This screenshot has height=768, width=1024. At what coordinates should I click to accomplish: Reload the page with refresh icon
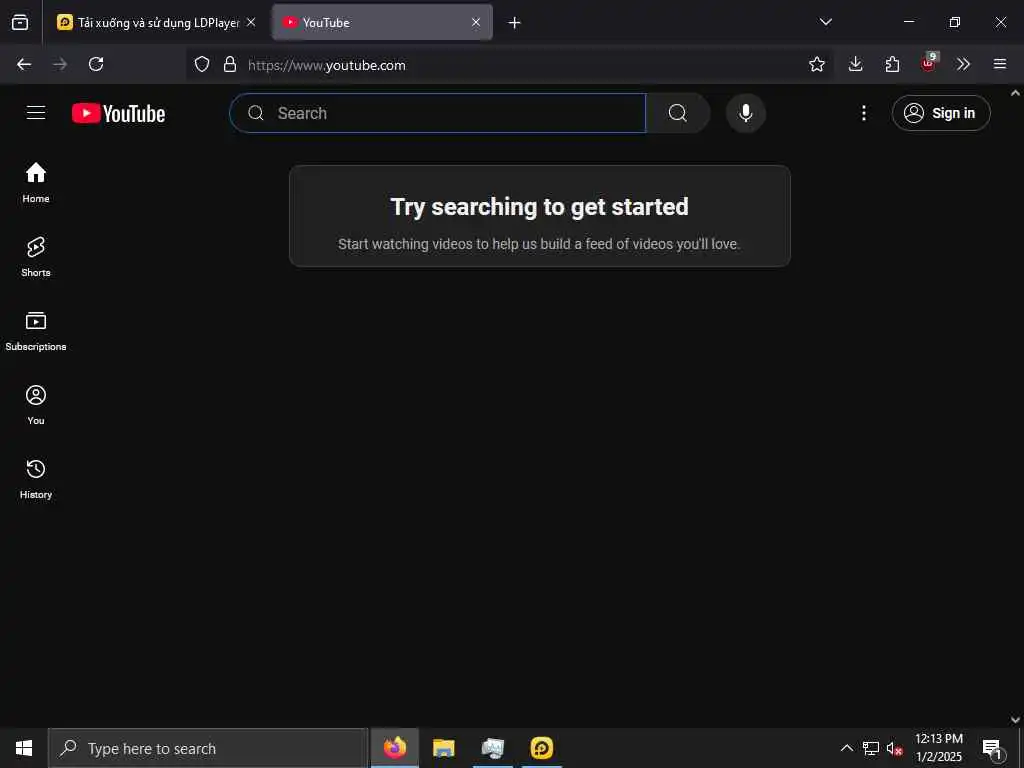tap(96, 64)
